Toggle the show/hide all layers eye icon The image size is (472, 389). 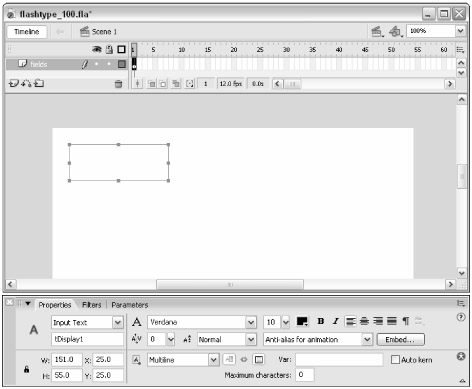(97, 50)
